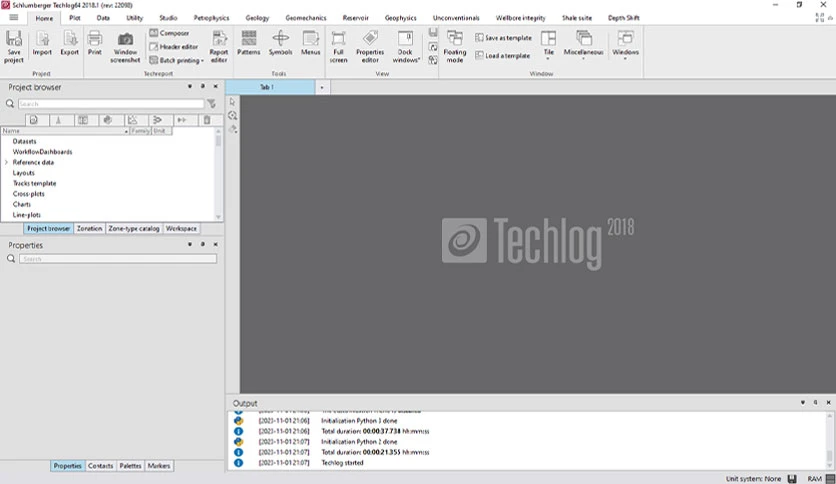Screen dimensions: 836x484
Task: Click Save as template
Action: [503, 38]
